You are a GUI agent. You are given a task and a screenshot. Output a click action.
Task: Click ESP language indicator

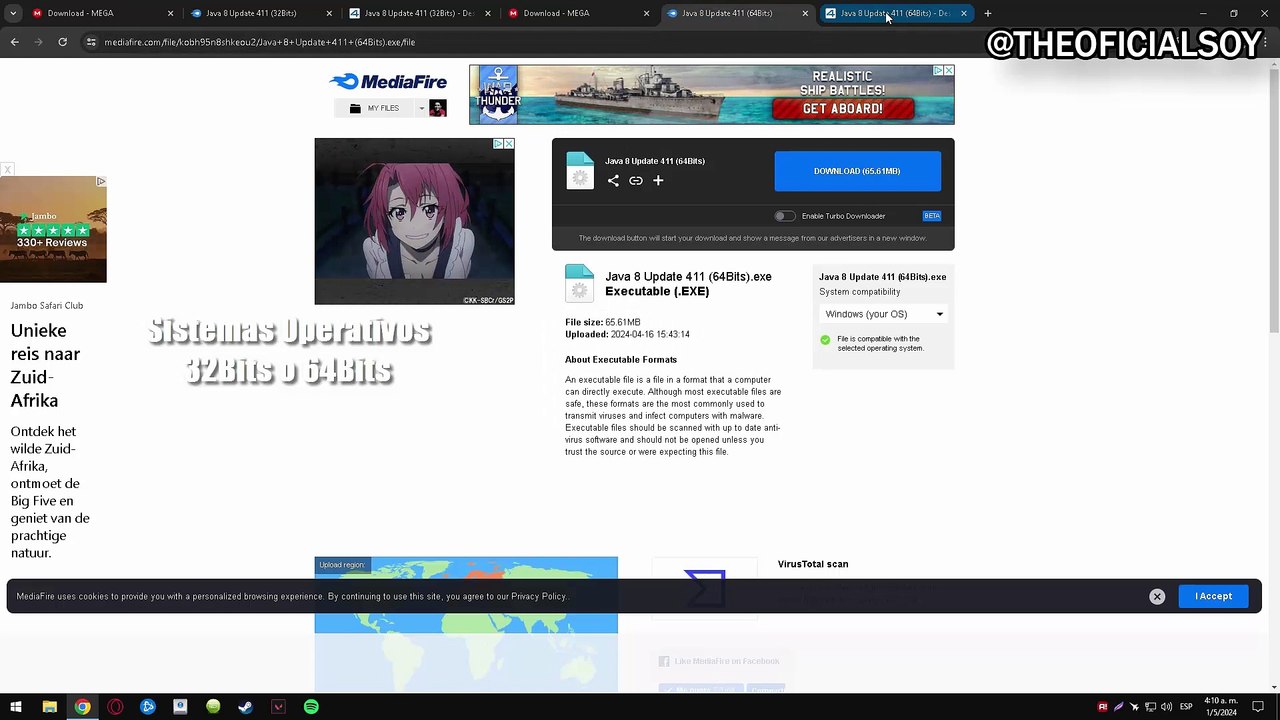tap(1186, 707)
